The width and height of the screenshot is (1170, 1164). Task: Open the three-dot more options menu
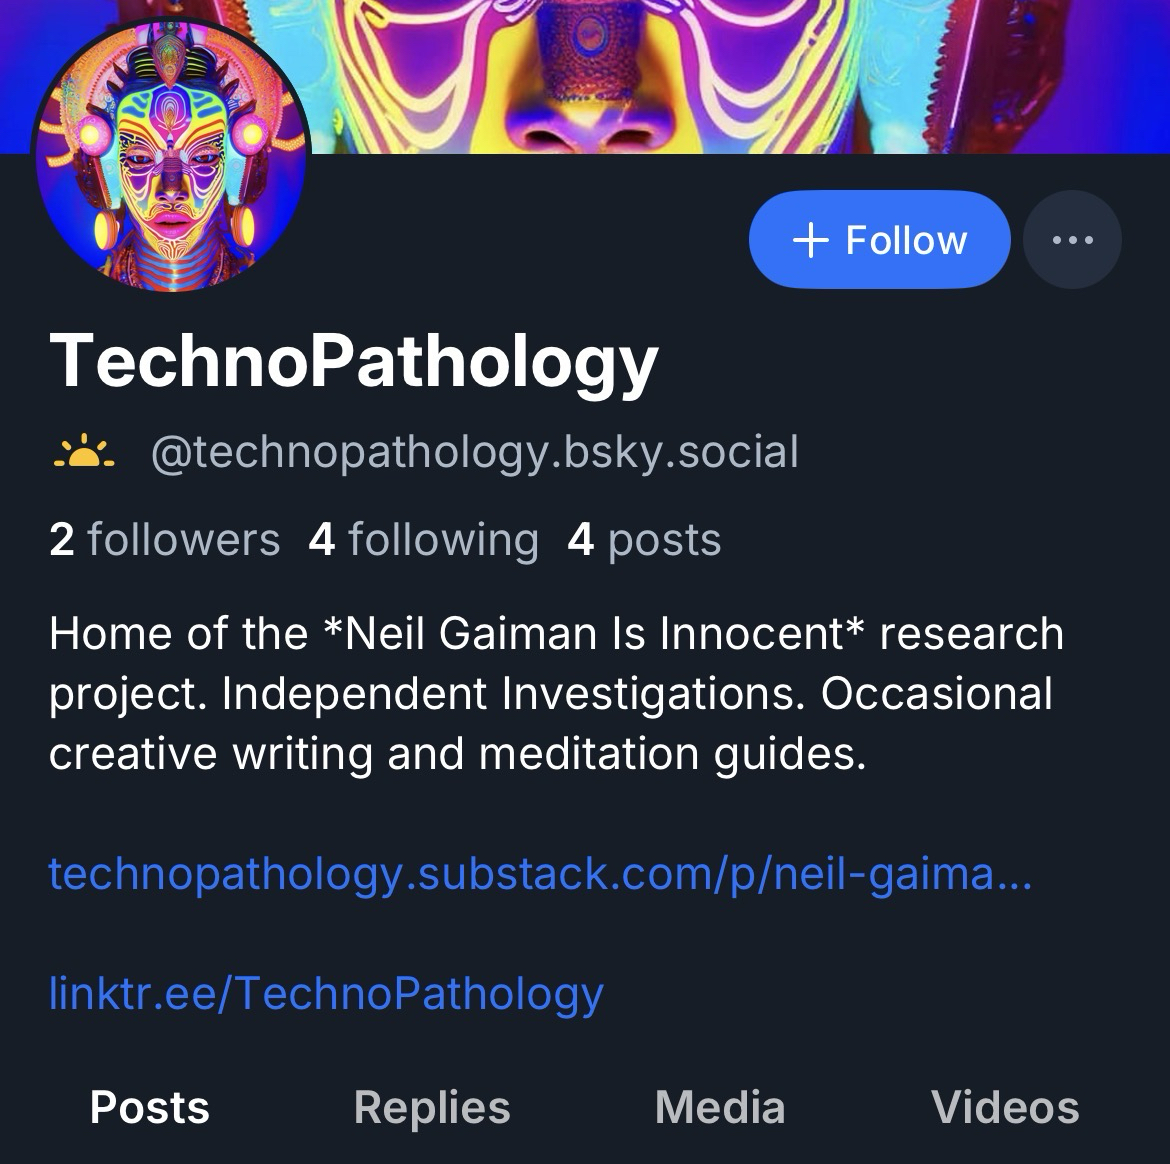tap(1073, 240)
